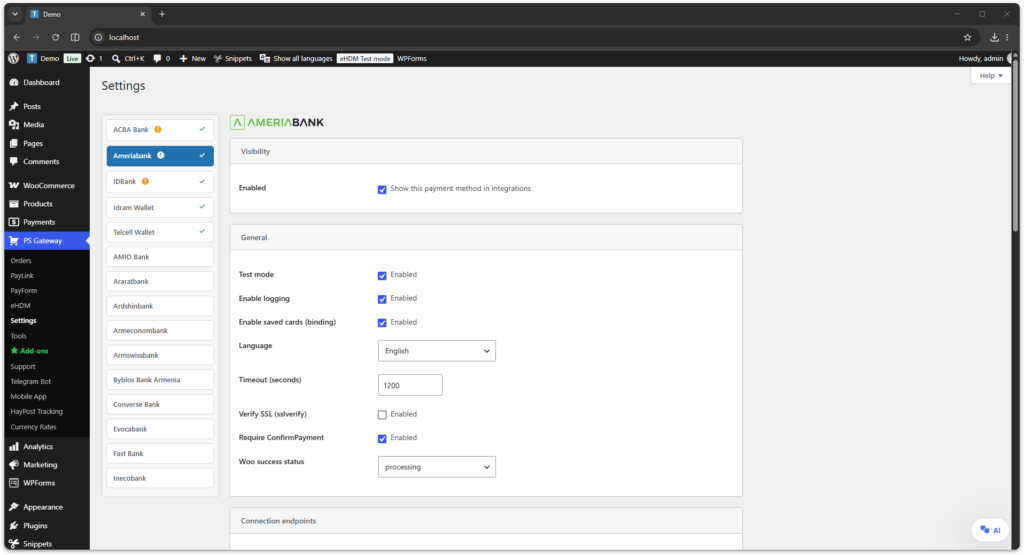Screen dimensions: 1024x555
Task: Click the Analytics bar chart icon
Action: (14, 447)
